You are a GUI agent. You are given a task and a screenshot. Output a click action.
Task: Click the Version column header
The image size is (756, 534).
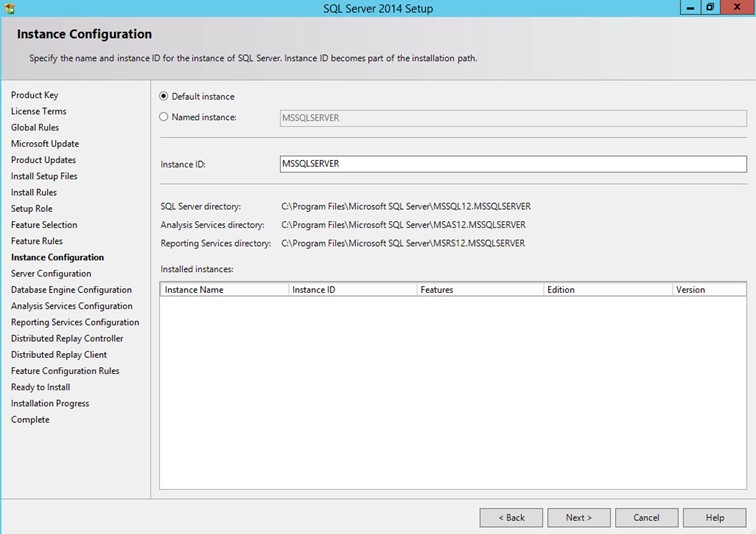[x=709, y=290]
